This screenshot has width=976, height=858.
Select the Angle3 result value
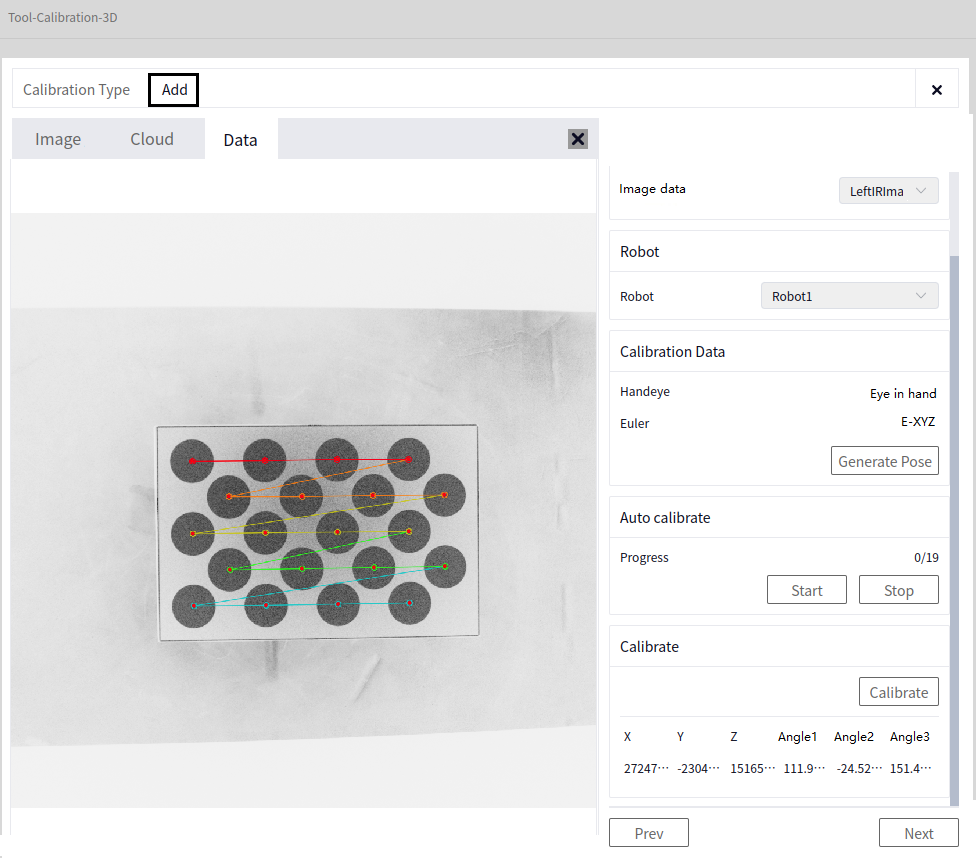(910, 768)
